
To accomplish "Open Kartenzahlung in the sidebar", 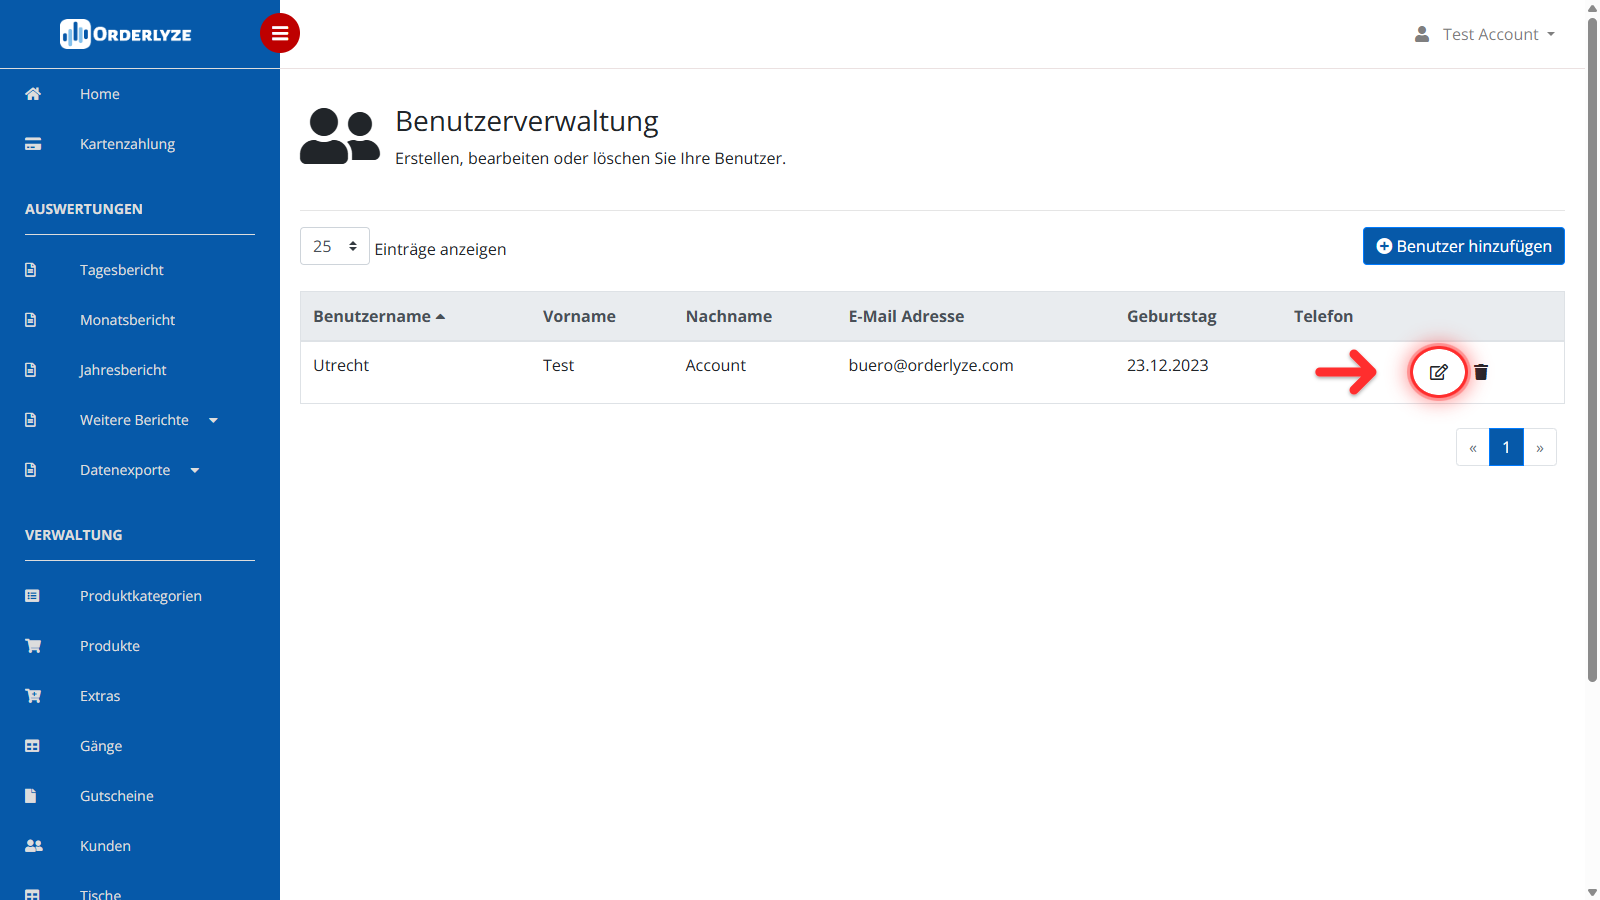I will click(x=127, y=144).
